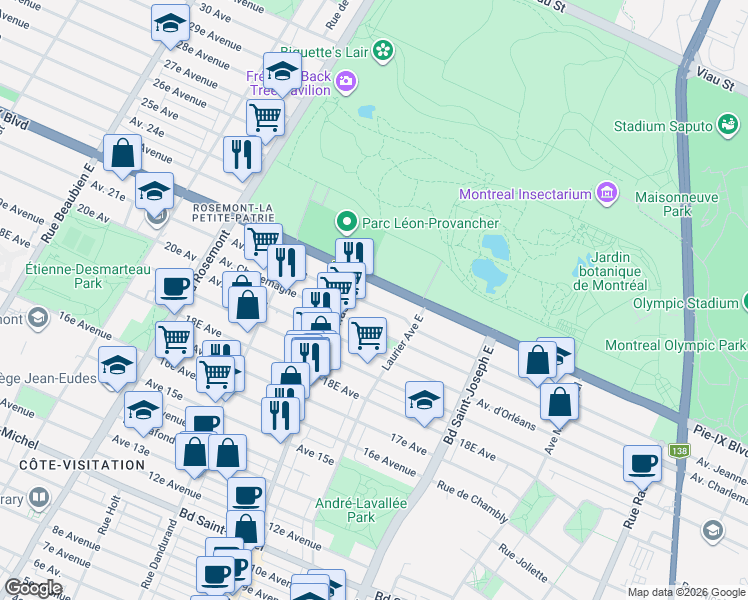Click CÔTE-VISITATION neighbourhood label
Image resolution: width=748 pixels, height=600 pixels.
tap(82, 465)
